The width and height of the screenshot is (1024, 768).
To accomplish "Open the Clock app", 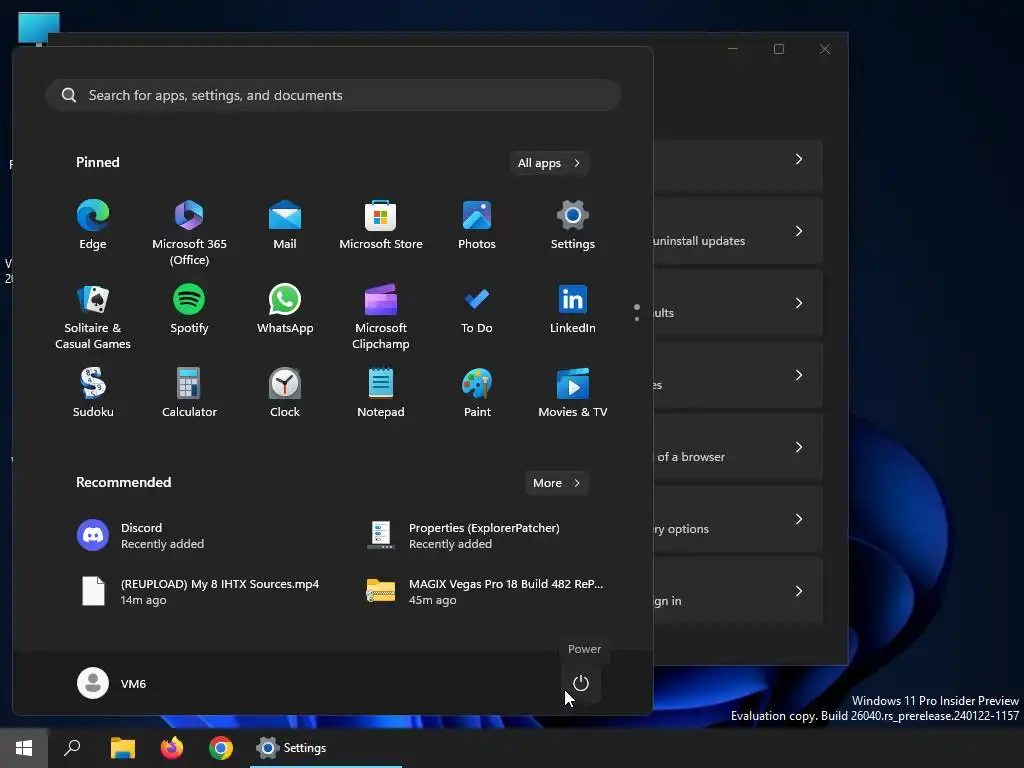I will point(285,393).
